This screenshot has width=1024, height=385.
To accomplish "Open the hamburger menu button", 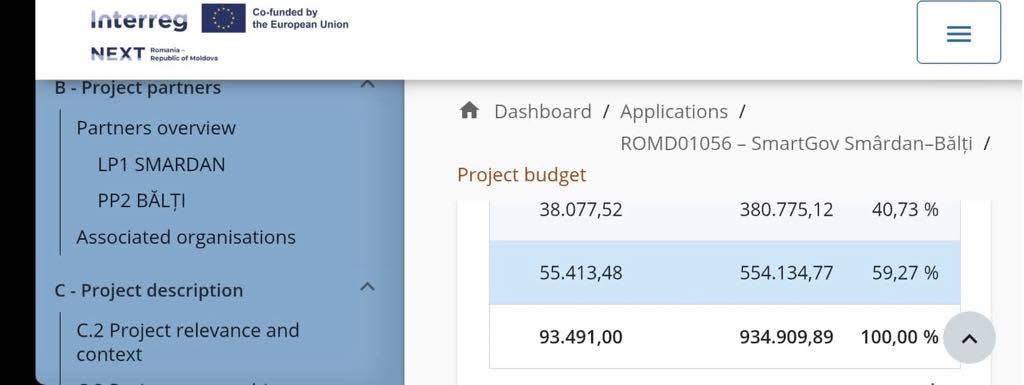I will point(958,33).
